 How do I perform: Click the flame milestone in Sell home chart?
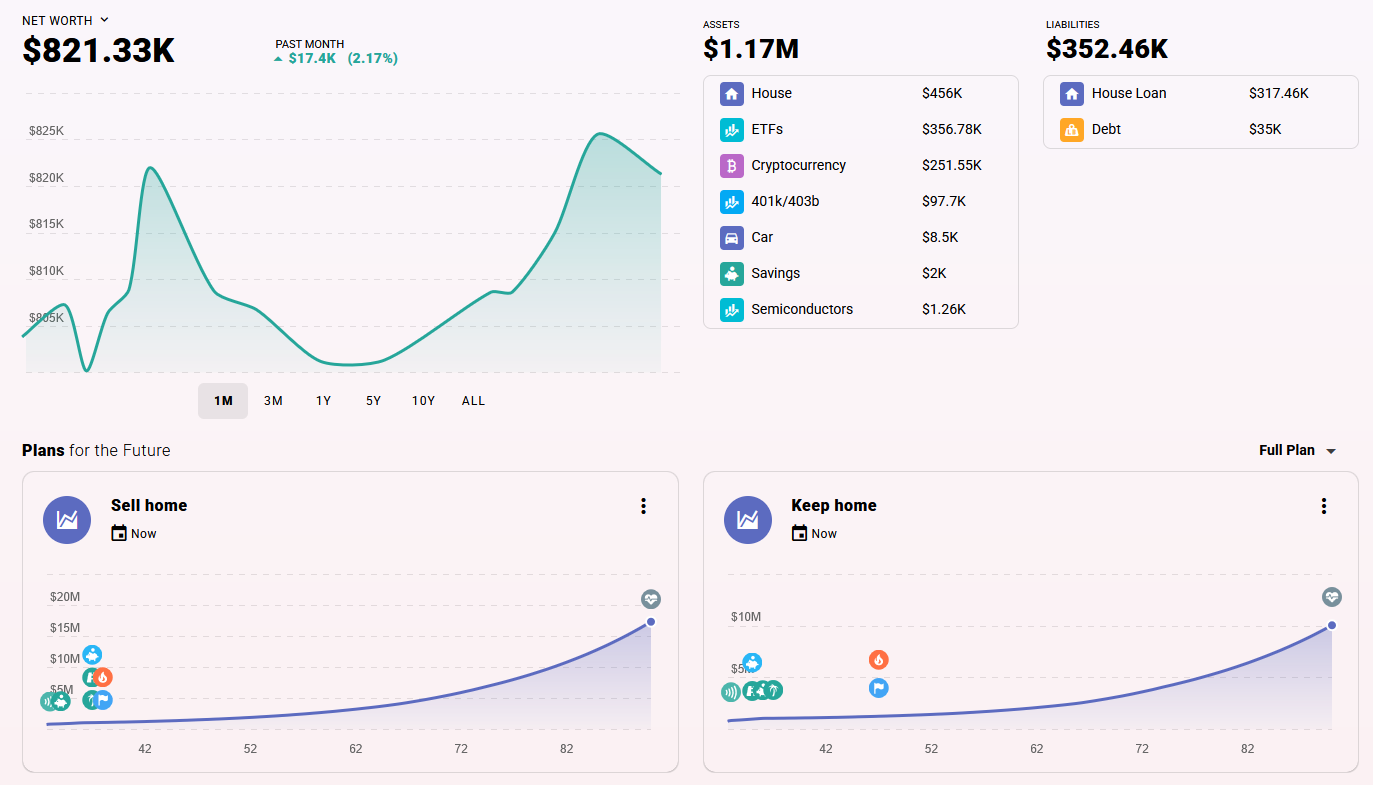coord(102,677)
